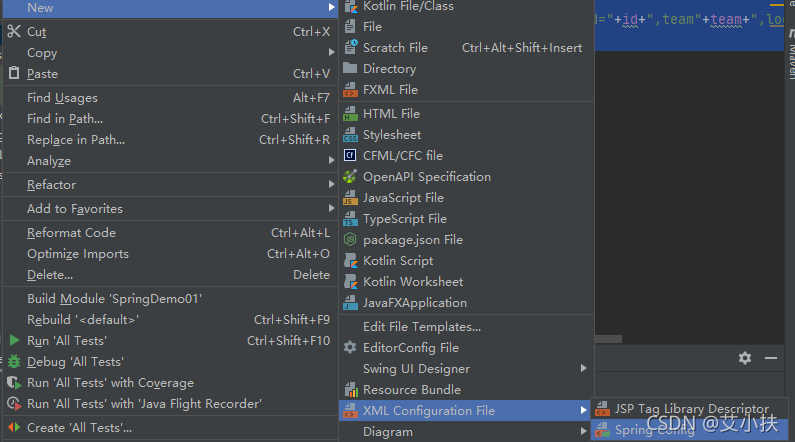The height and width of the screenshot is (442, 795).
Task: Choose Delete... from context menu
Action: (170, 275)
